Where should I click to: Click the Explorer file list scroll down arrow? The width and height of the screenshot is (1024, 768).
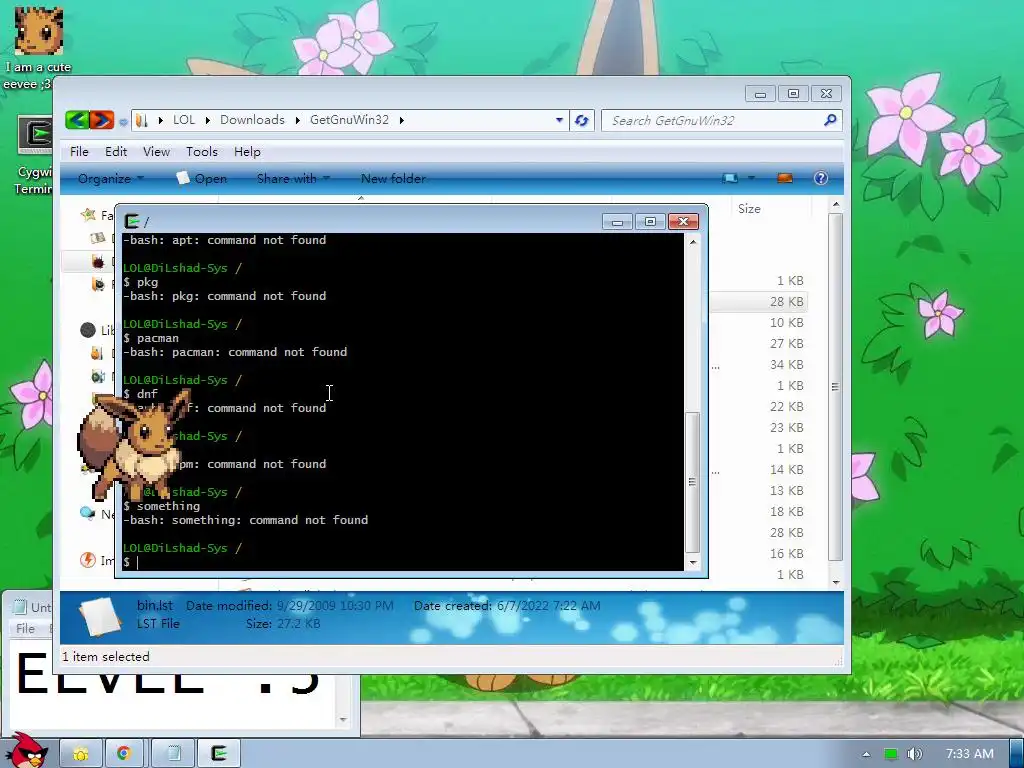(x=835, y=582)
